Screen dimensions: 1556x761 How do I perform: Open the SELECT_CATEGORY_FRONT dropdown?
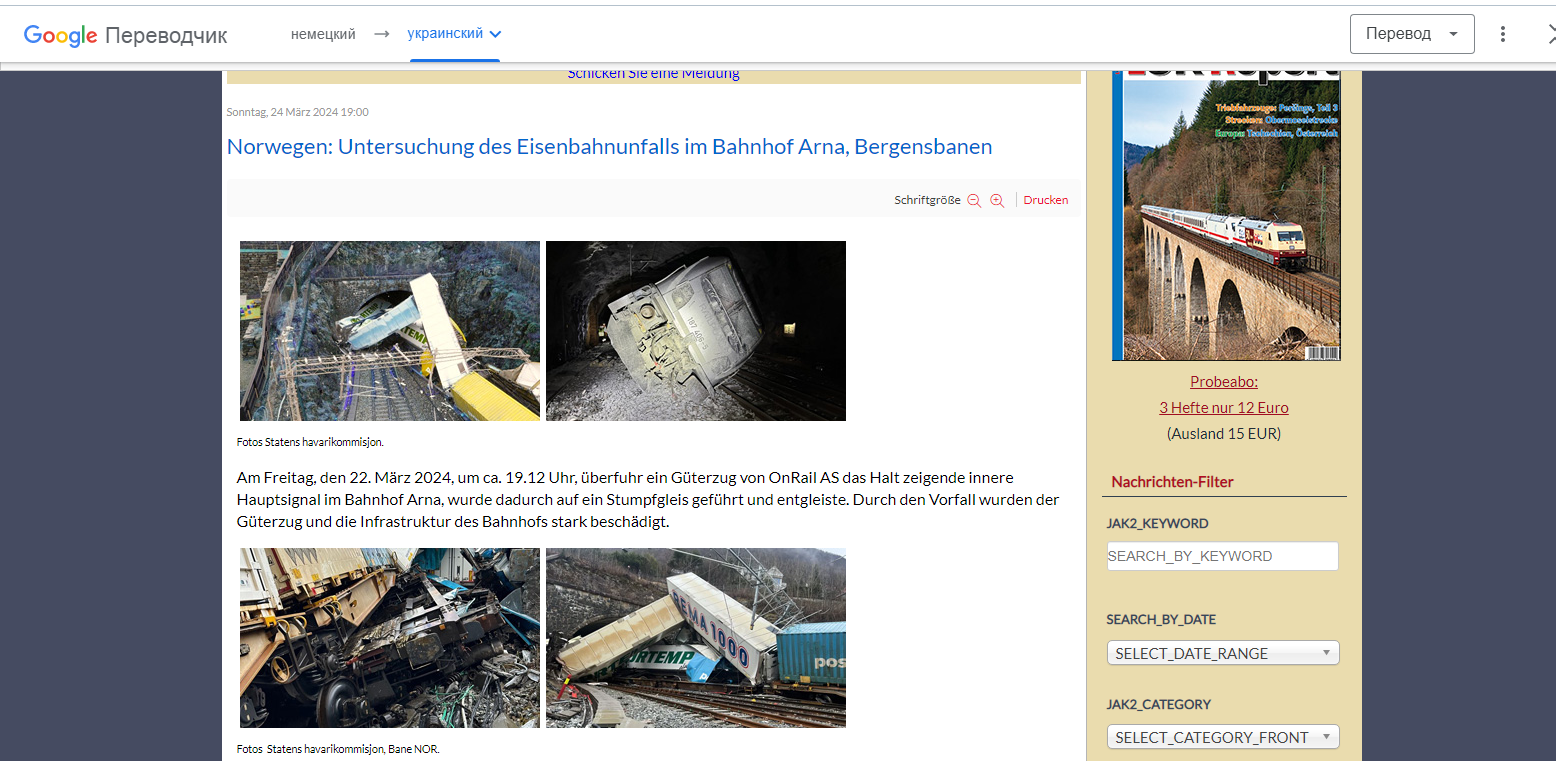pos(1223,737)
